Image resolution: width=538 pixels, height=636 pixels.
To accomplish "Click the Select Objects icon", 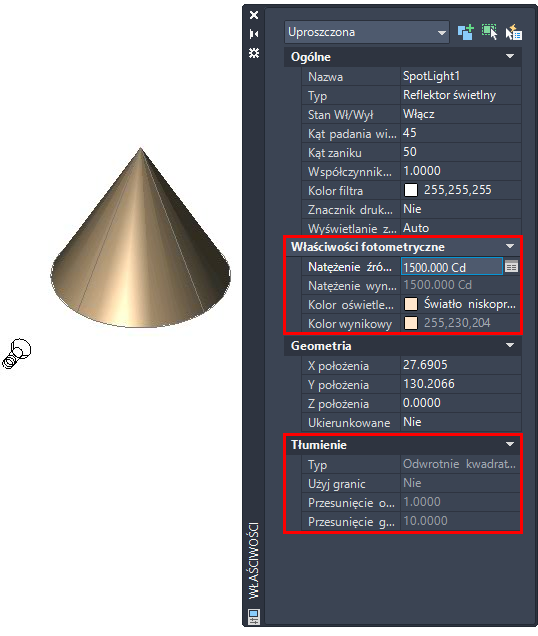I will pos(489,32).
